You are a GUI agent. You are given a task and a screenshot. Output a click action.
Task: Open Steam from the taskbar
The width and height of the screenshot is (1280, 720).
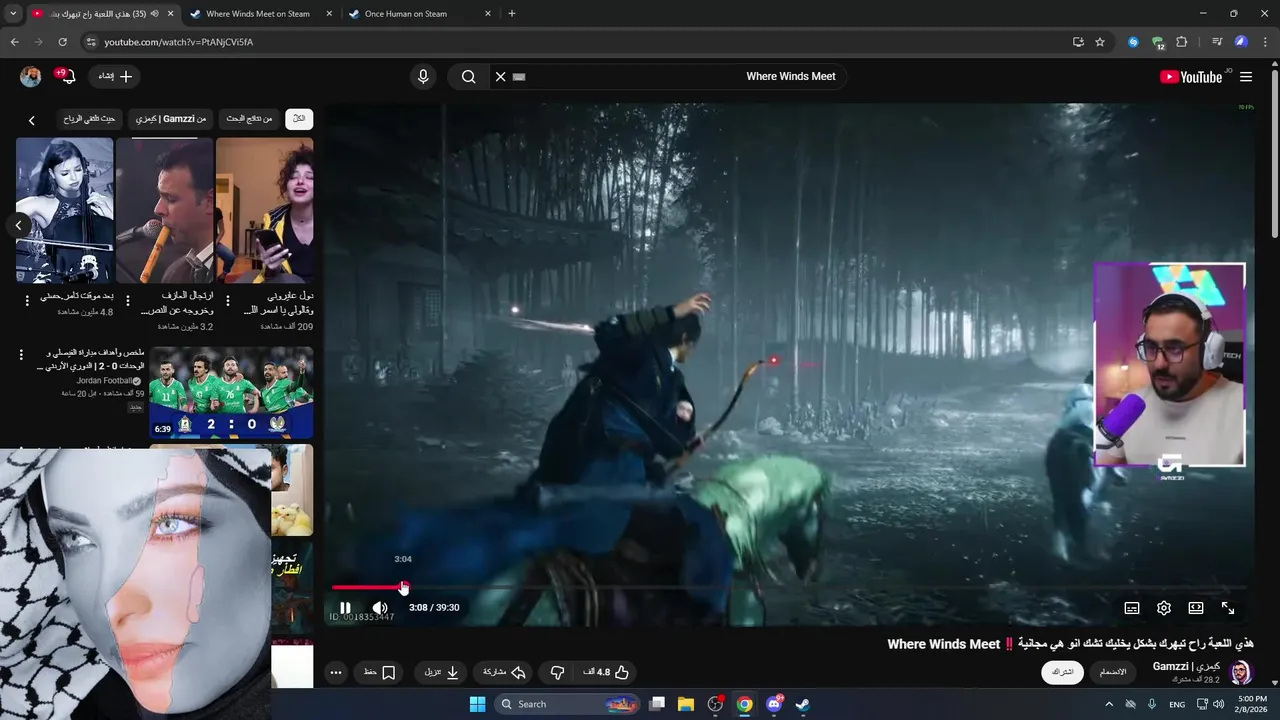click(802, 704)
